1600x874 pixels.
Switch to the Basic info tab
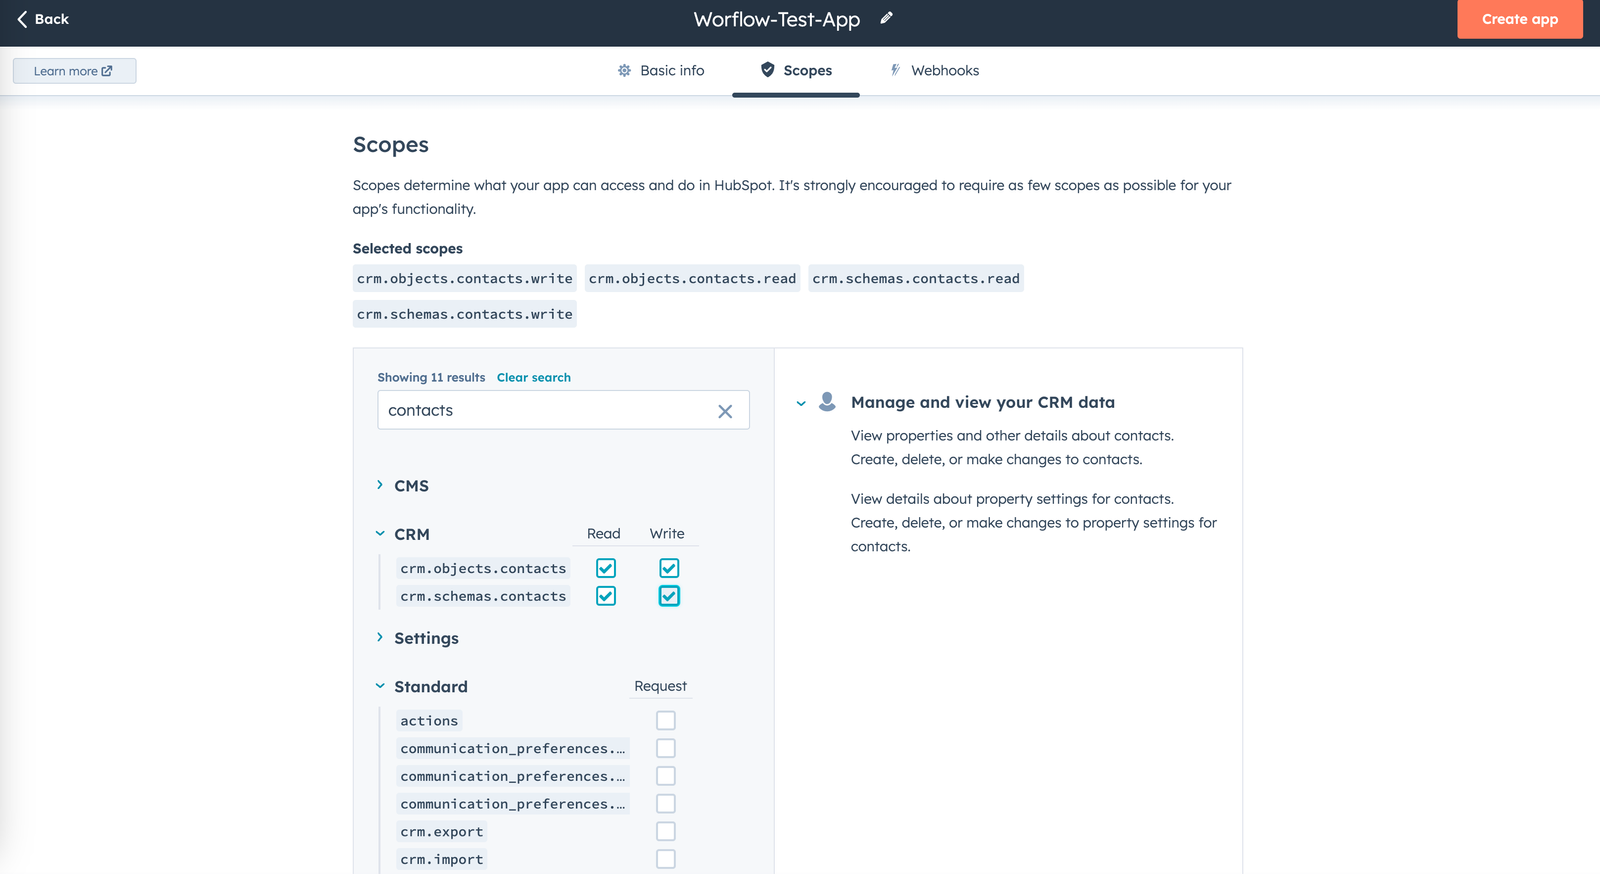tap(672, 71)
